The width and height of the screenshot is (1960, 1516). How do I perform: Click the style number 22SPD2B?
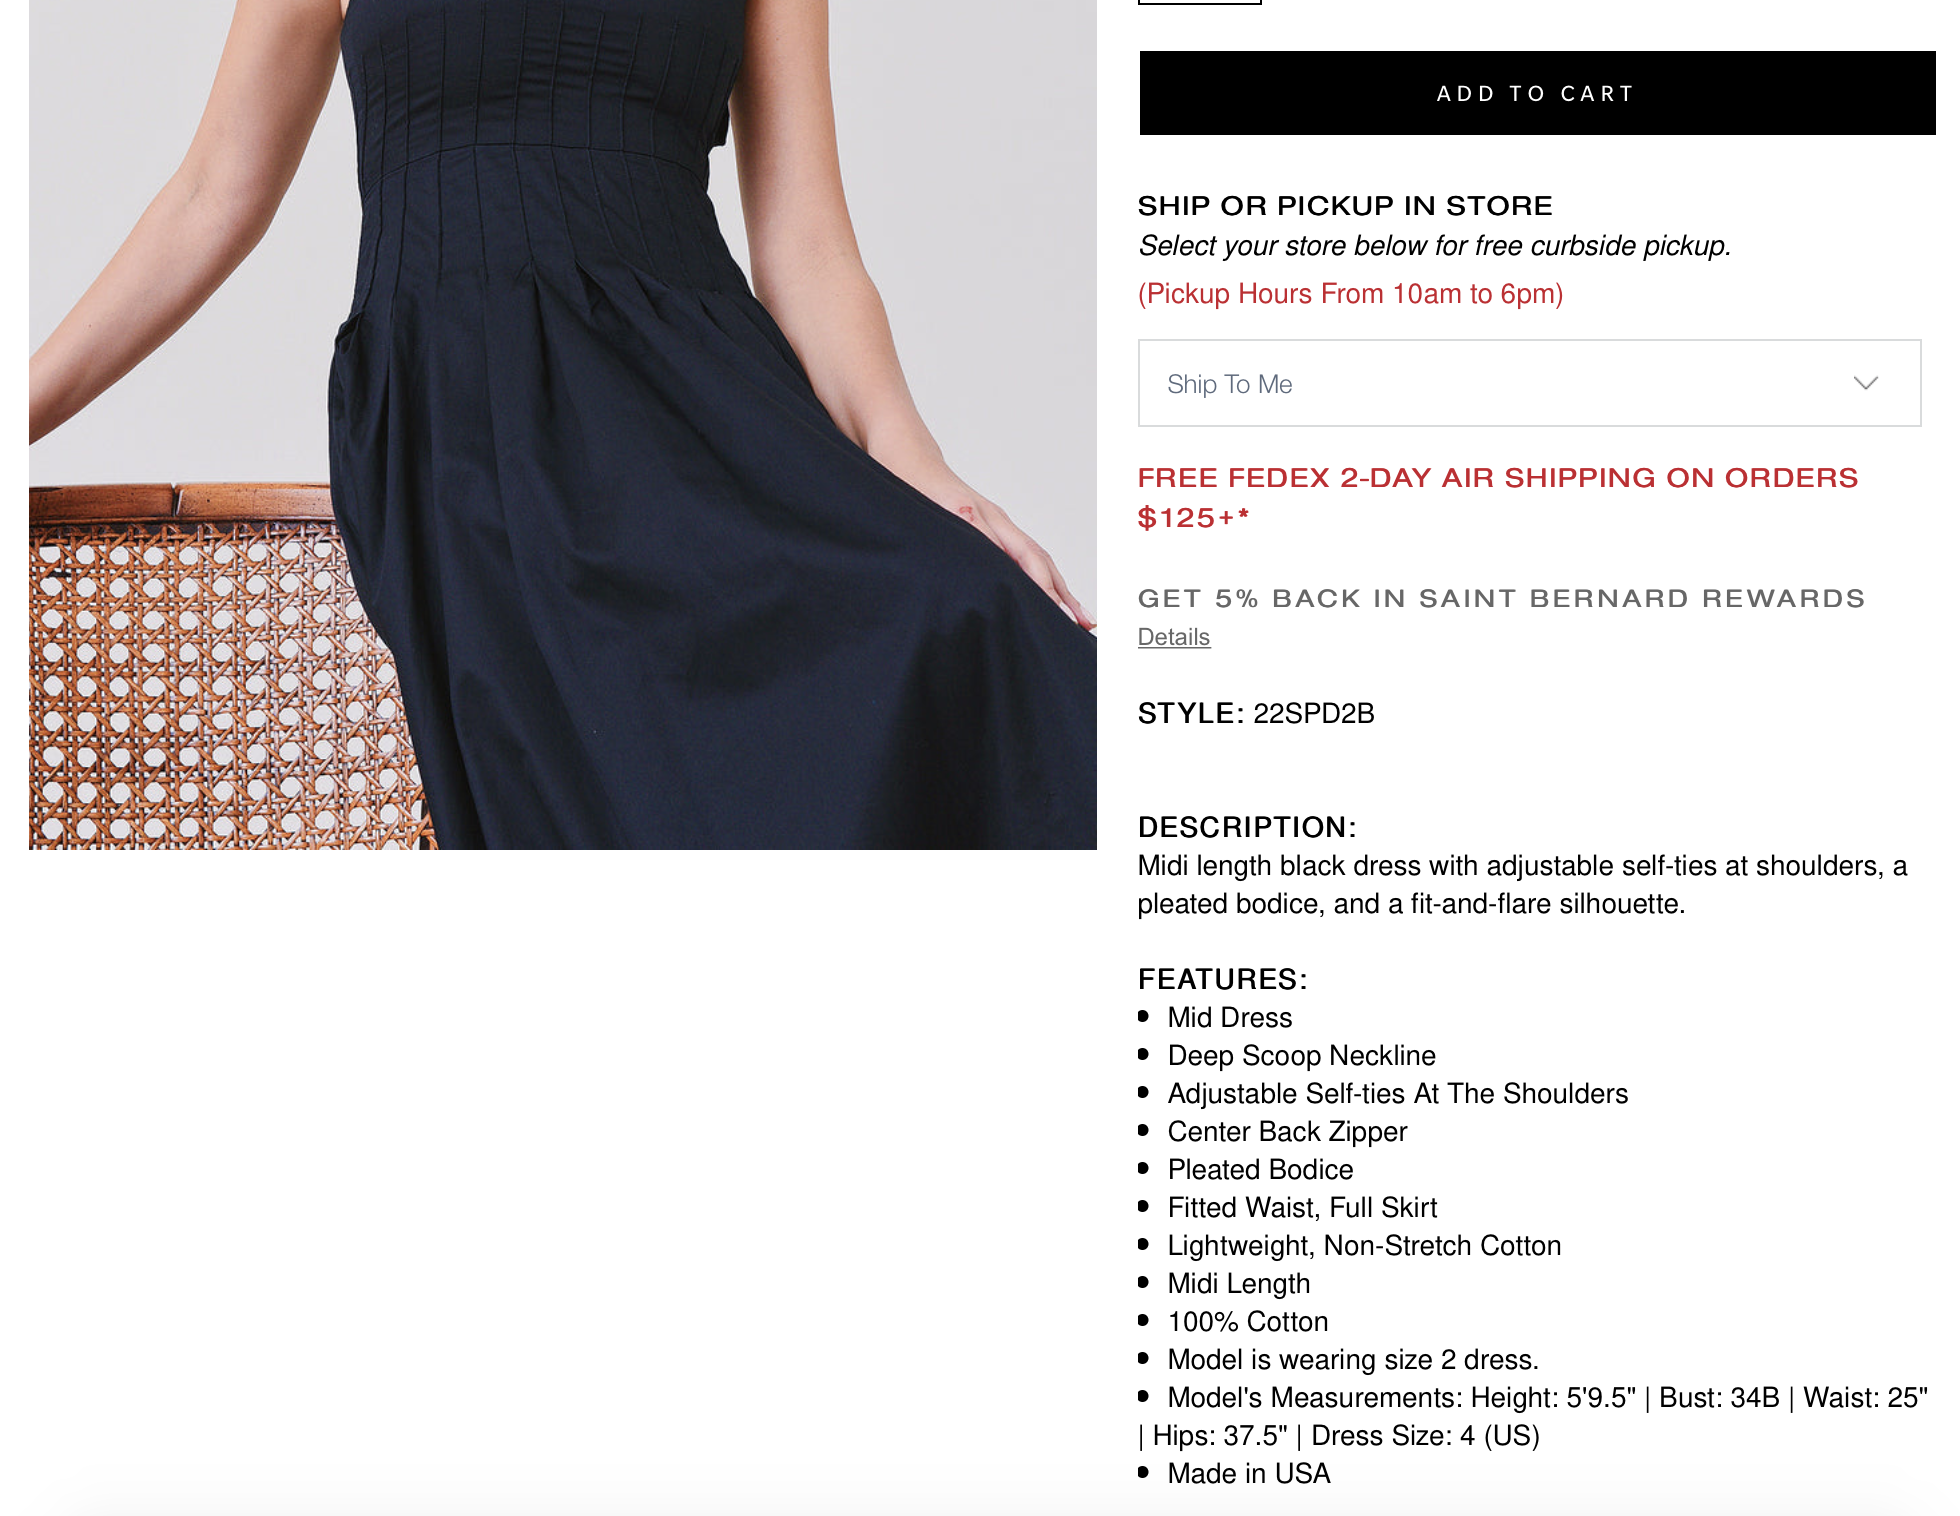1313,713
